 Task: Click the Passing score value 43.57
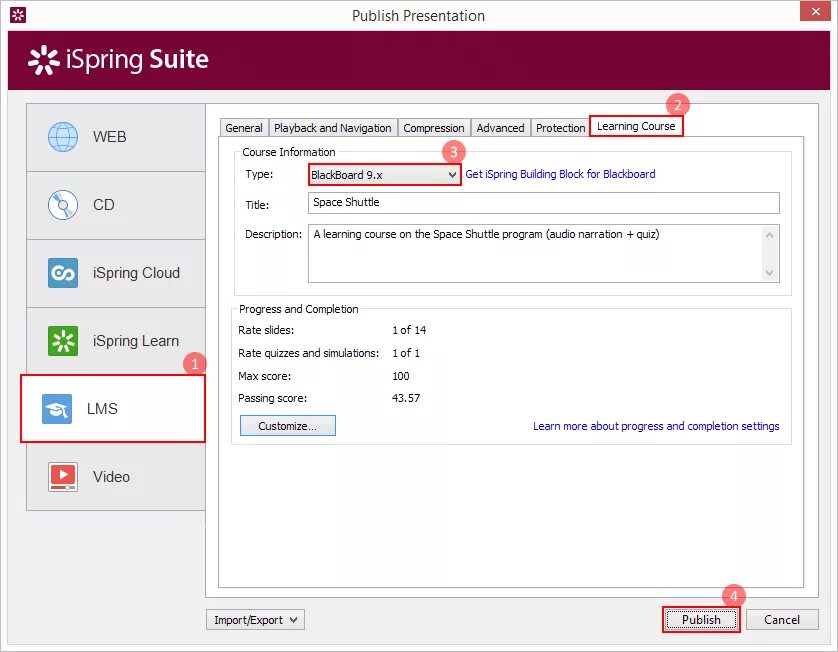point(406,398)
